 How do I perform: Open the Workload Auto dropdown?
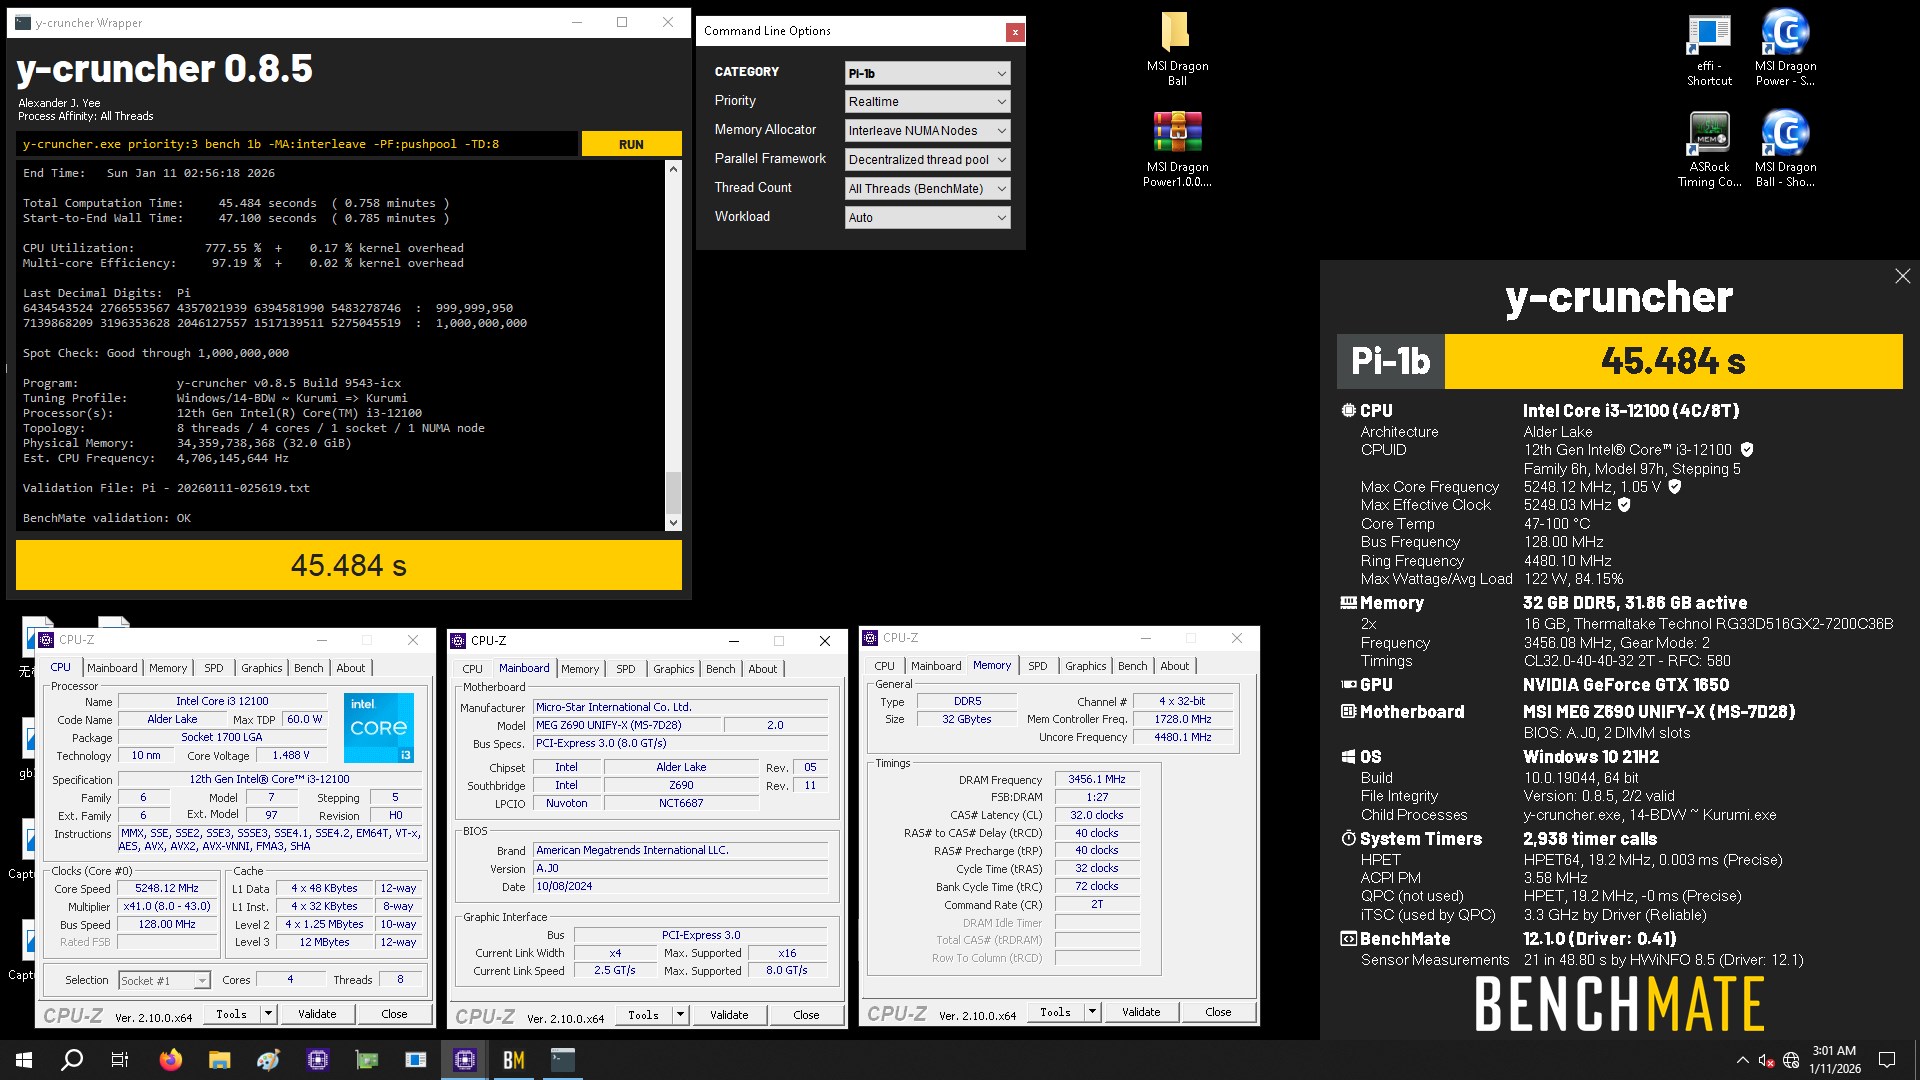(x=927, y=218)
